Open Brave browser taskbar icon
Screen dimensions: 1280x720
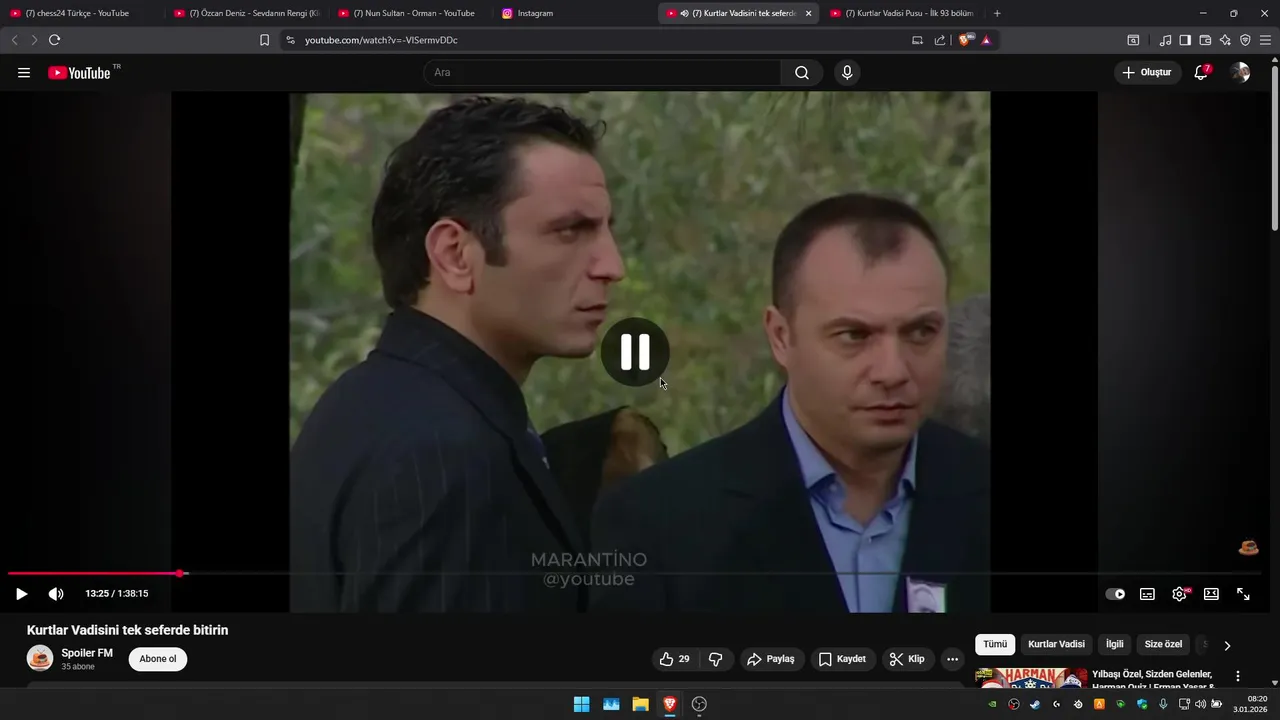(x=670, y=704)
